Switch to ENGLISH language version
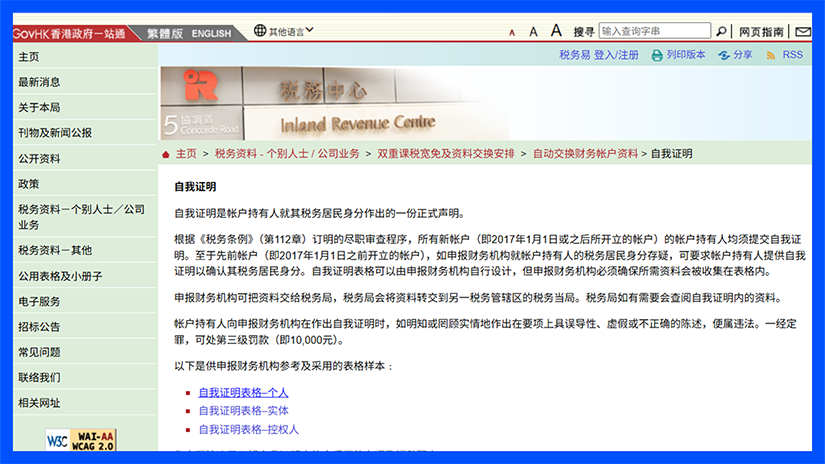Image resolution: width=825 pixels, height=464 pixels. pyautogui.click(x=211, y=34)
